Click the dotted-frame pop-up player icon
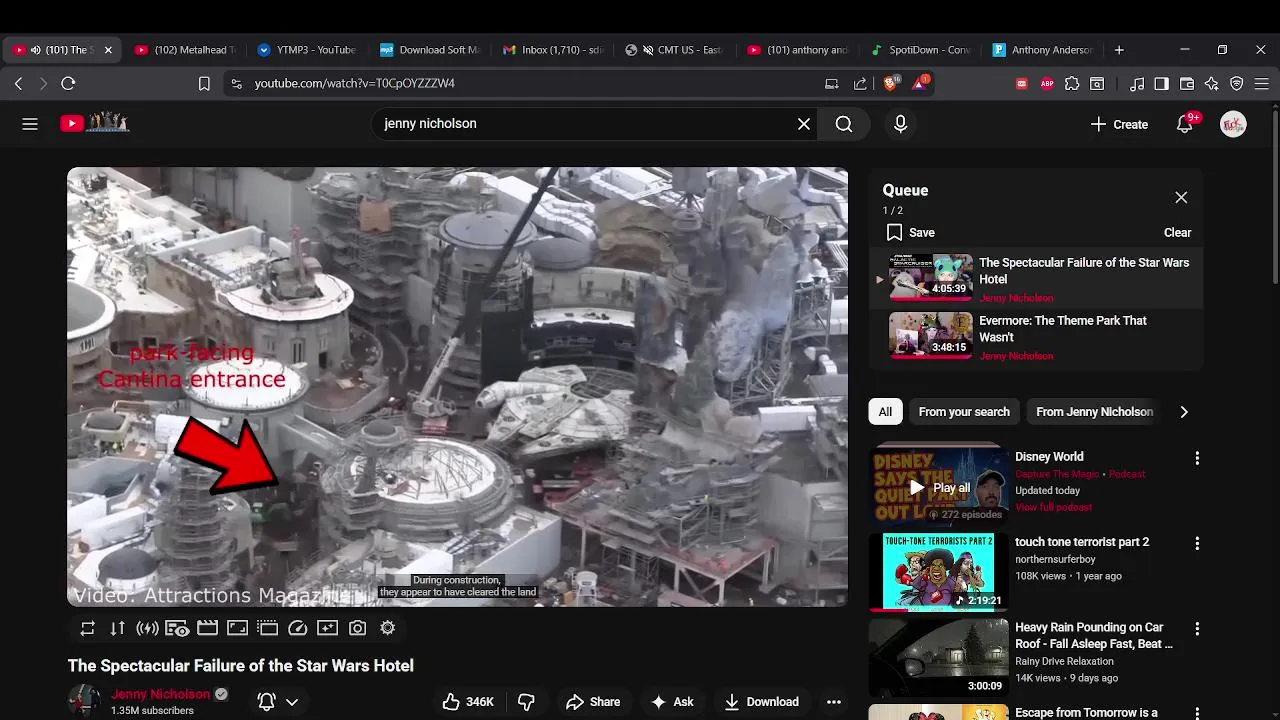This screenshot has width=1280, height=720. click(267, 628)
